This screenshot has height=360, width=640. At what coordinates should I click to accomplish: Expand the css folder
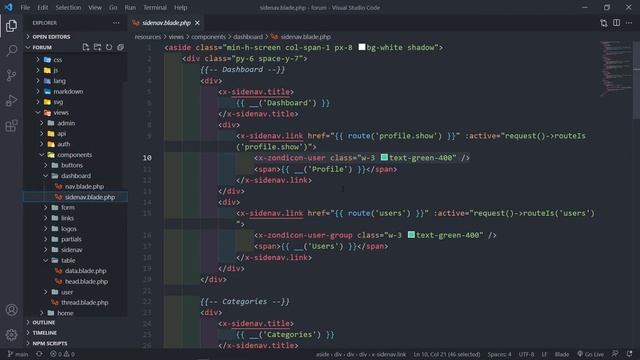tap(58, 60)
